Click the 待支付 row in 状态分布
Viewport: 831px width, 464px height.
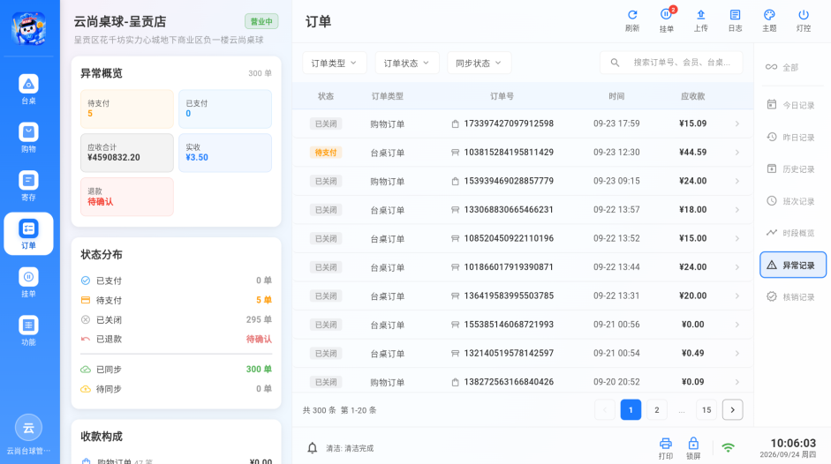[x=176, y=300]
